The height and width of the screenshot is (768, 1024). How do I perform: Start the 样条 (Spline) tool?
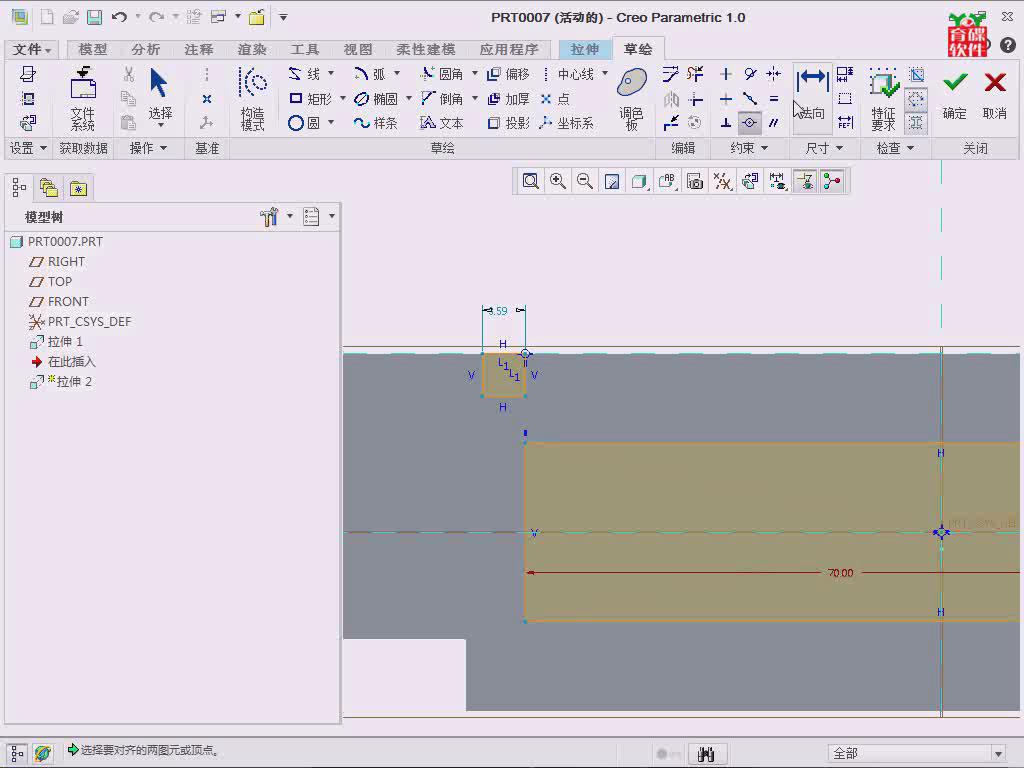[x=376, y=123]
